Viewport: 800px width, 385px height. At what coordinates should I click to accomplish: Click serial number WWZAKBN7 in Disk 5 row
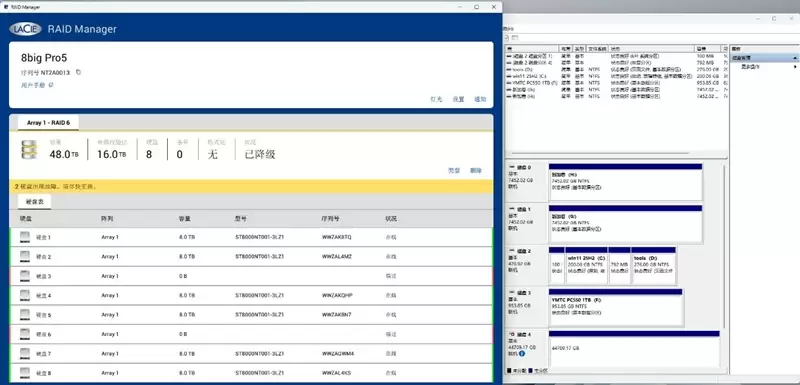(337, 315)
